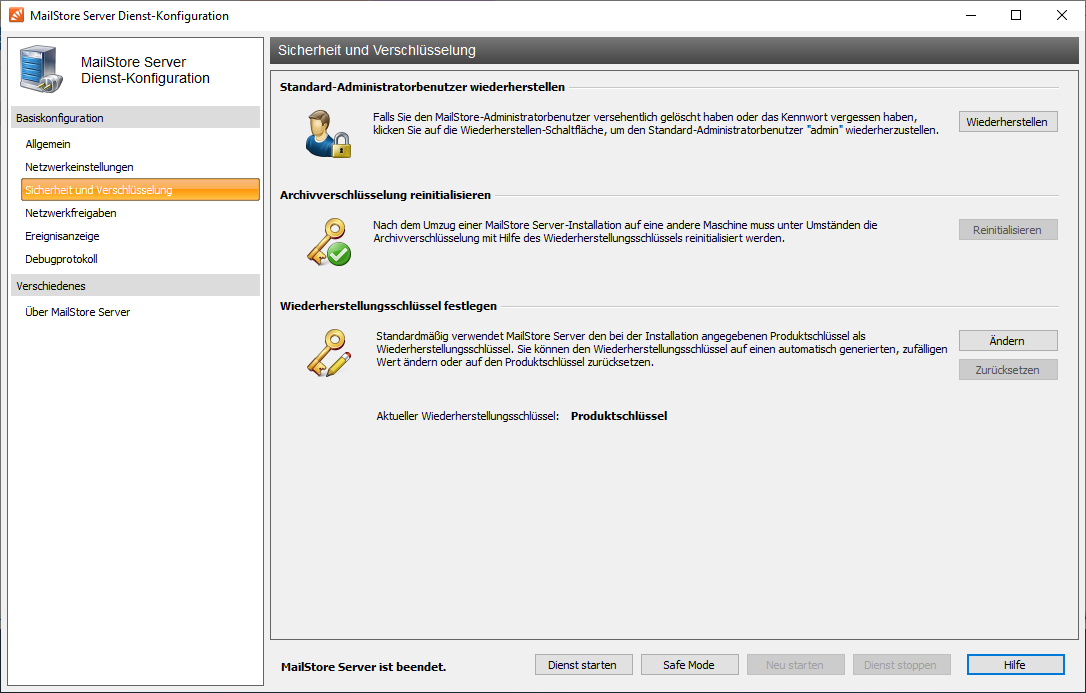Click heading Wiederherstellungsschlüssel festlegen
This screenshot has width=1086, height=693.
(389, 306)
